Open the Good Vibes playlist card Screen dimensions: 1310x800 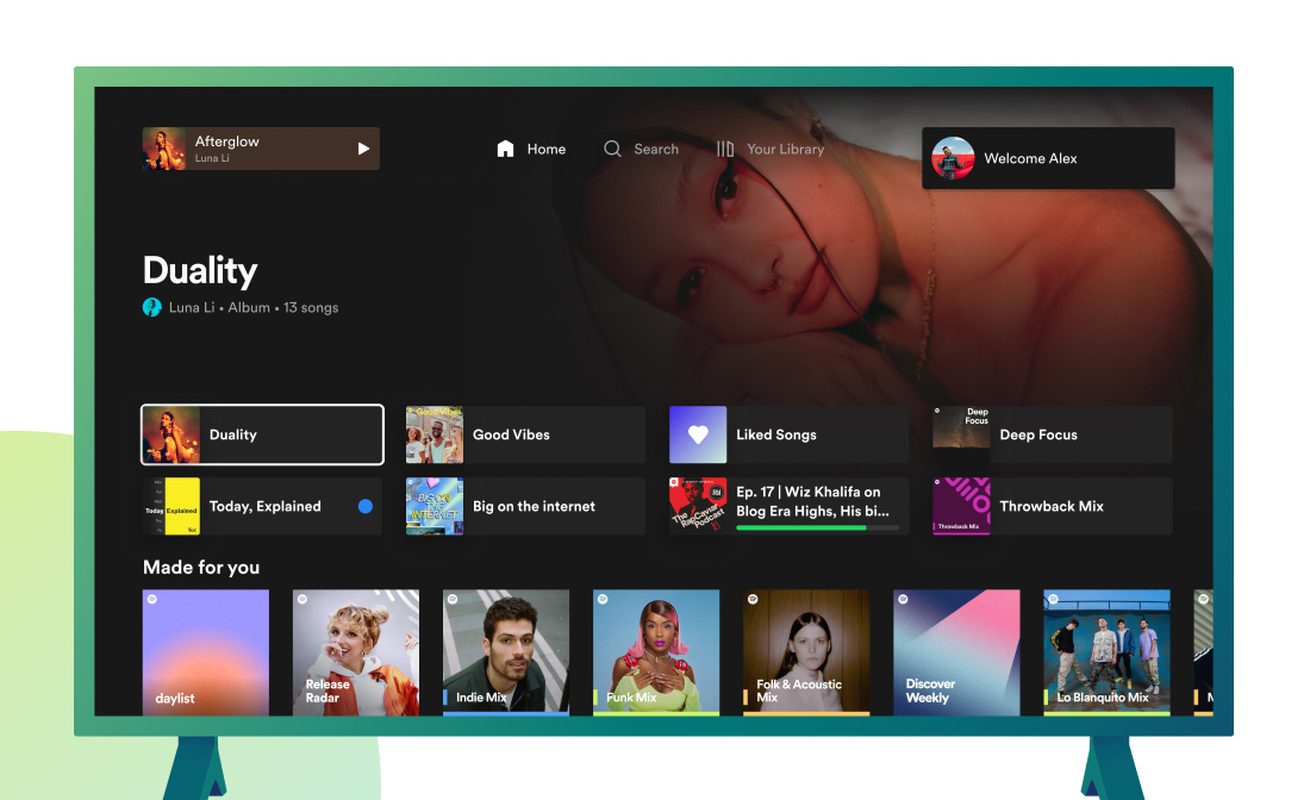(x=525, y=435)
